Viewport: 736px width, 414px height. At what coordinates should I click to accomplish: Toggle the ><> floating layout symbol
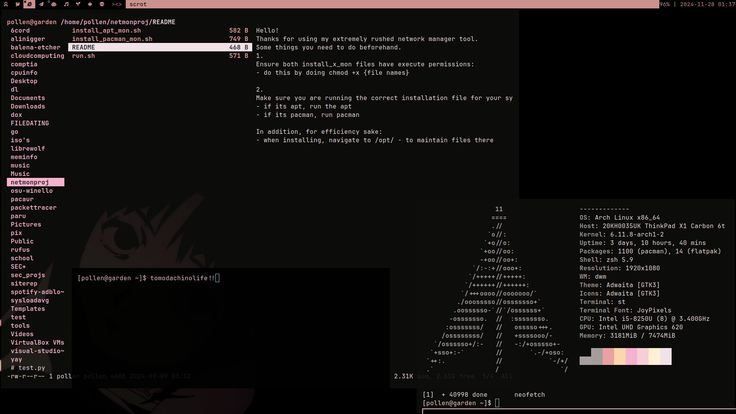pyautogui.click(x=117, y=4)
